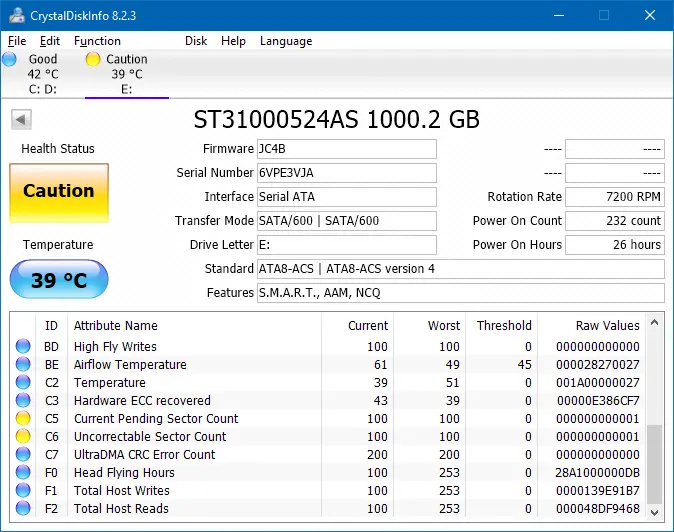Screen dimensions: 674x532
Task: Click the CrystalDiskInfo app icon in title bar
Action: click(x=17, y=15)
